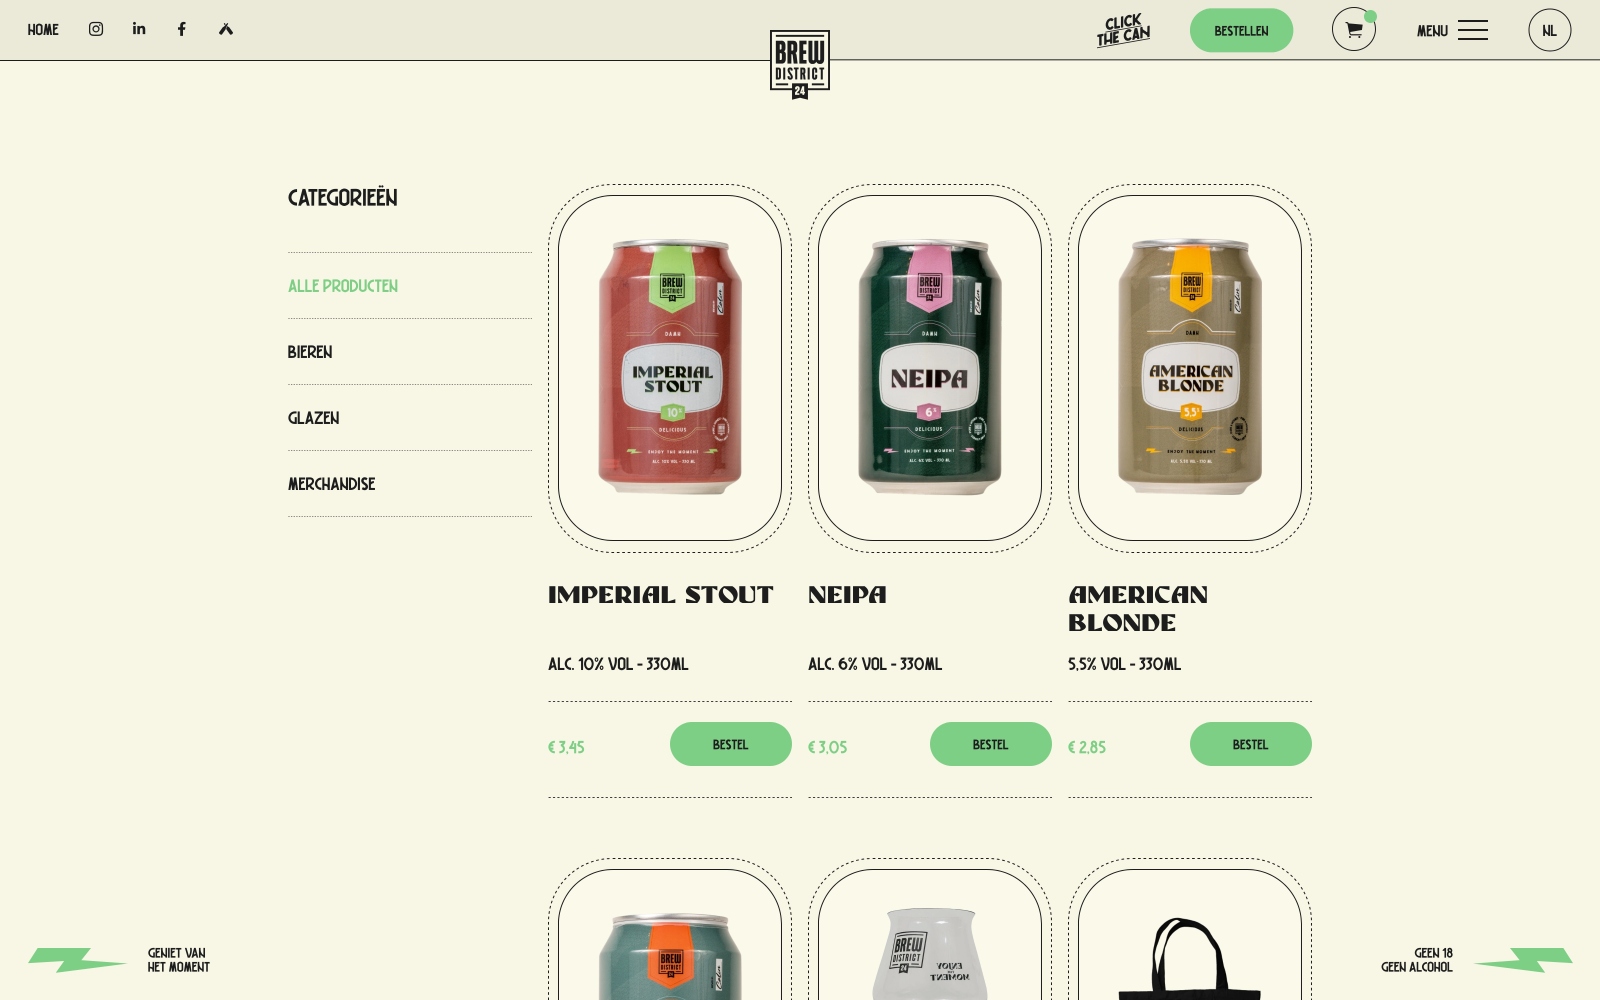This screenshot has width=1600, height=1000.
Task: Click the green Bestellen button
Action: [1241, 30]
